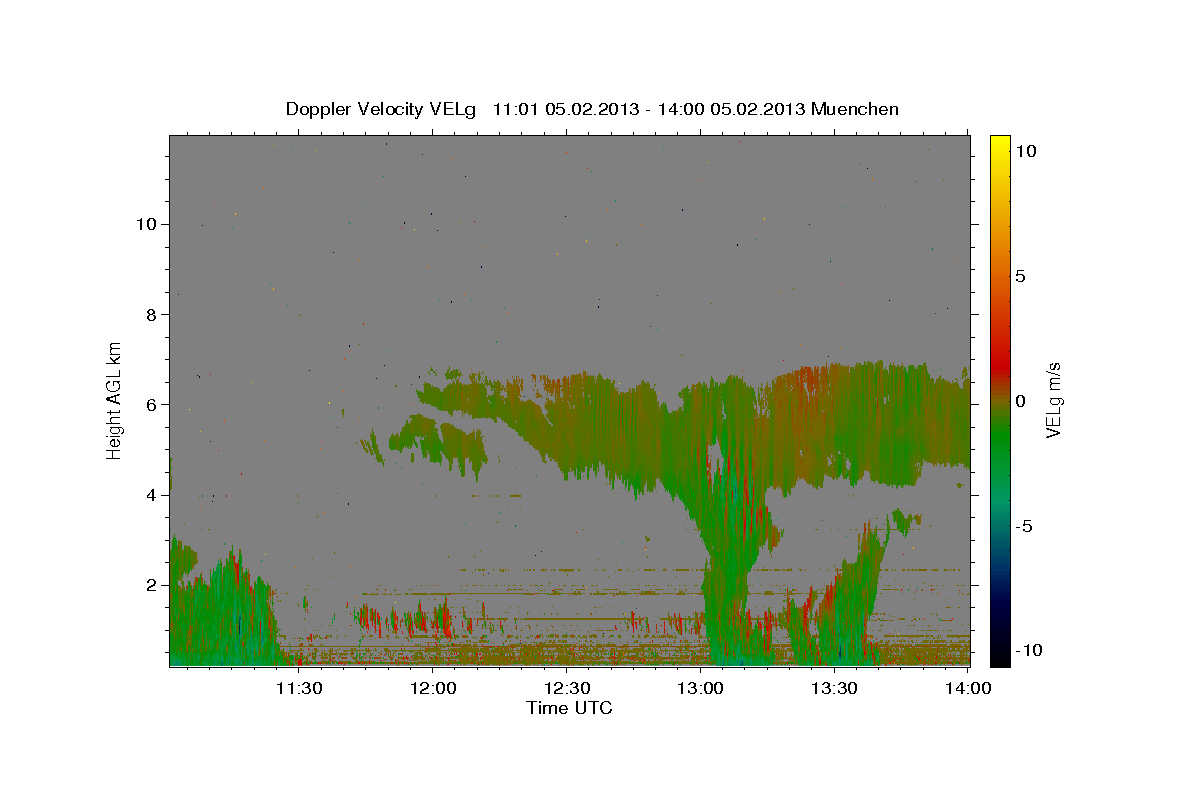This screenshot has width=1200, height=800.
Task: Click the colorbar label 0
Action: coord(1020,401)
